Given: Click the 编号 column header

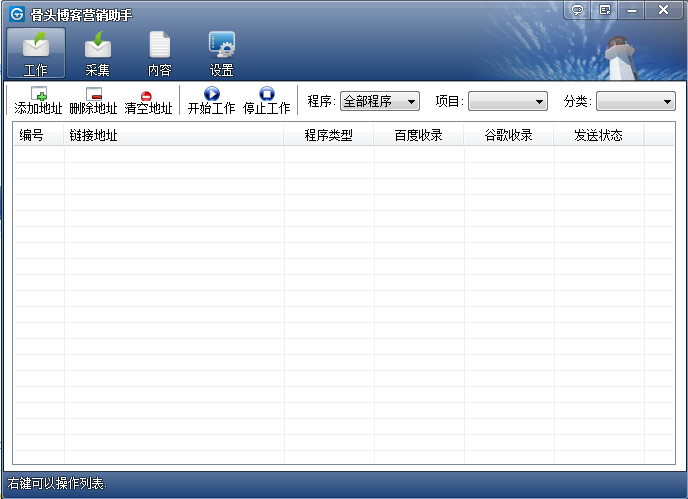Looking at the screenshot, I should [x=32, y=135].
